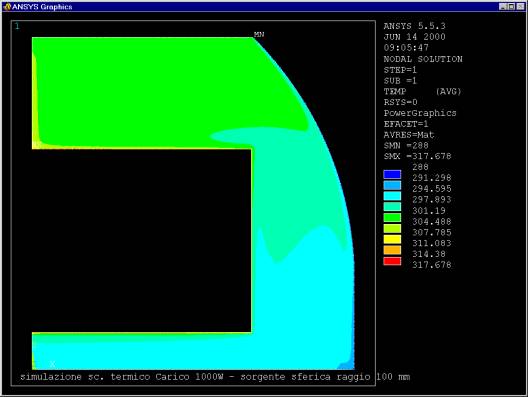The width and height of the screenshot is (528, 397).
Task: Click the maximize window button
Action: tap(511, 6)
